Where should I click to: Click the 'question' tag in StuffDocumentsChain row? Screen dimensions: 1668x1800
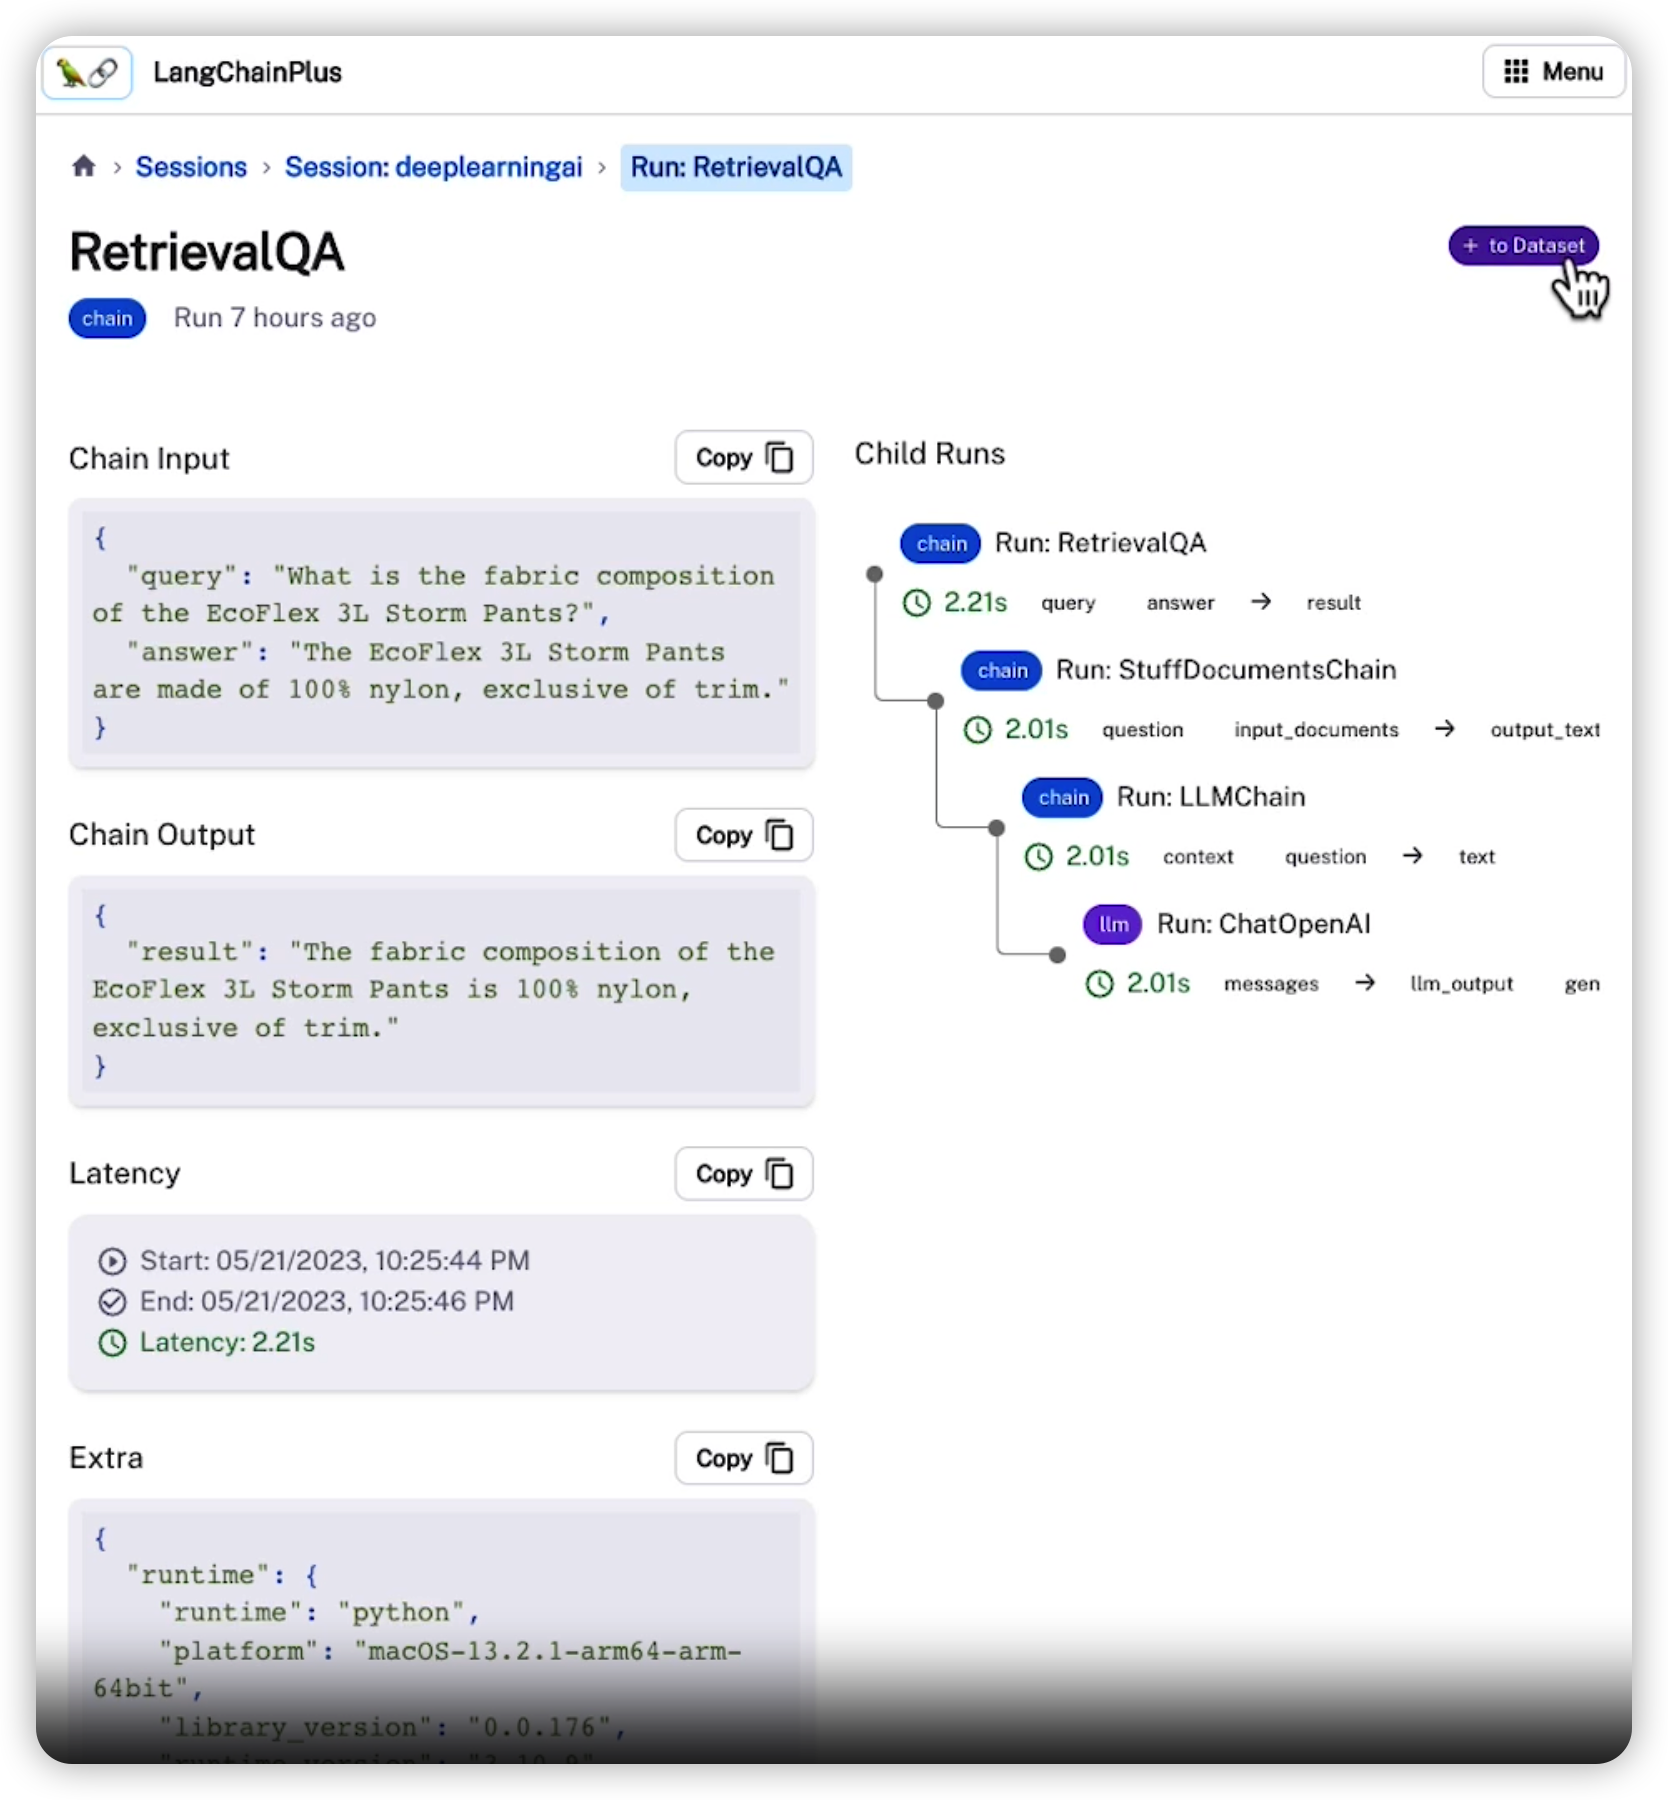point(1142,730)
